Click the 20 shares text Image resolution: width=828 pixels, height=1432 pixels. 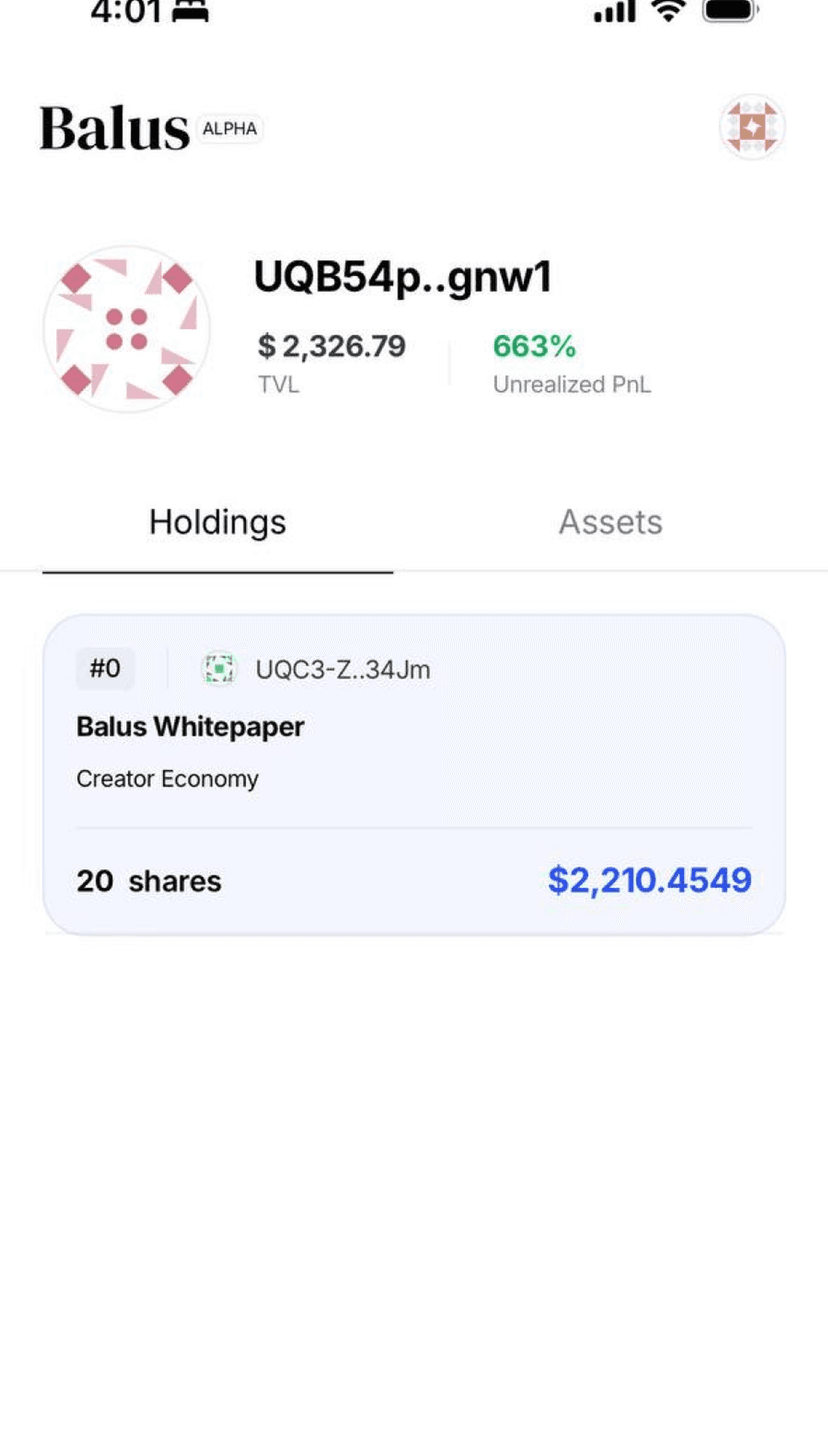pos(149,881)
